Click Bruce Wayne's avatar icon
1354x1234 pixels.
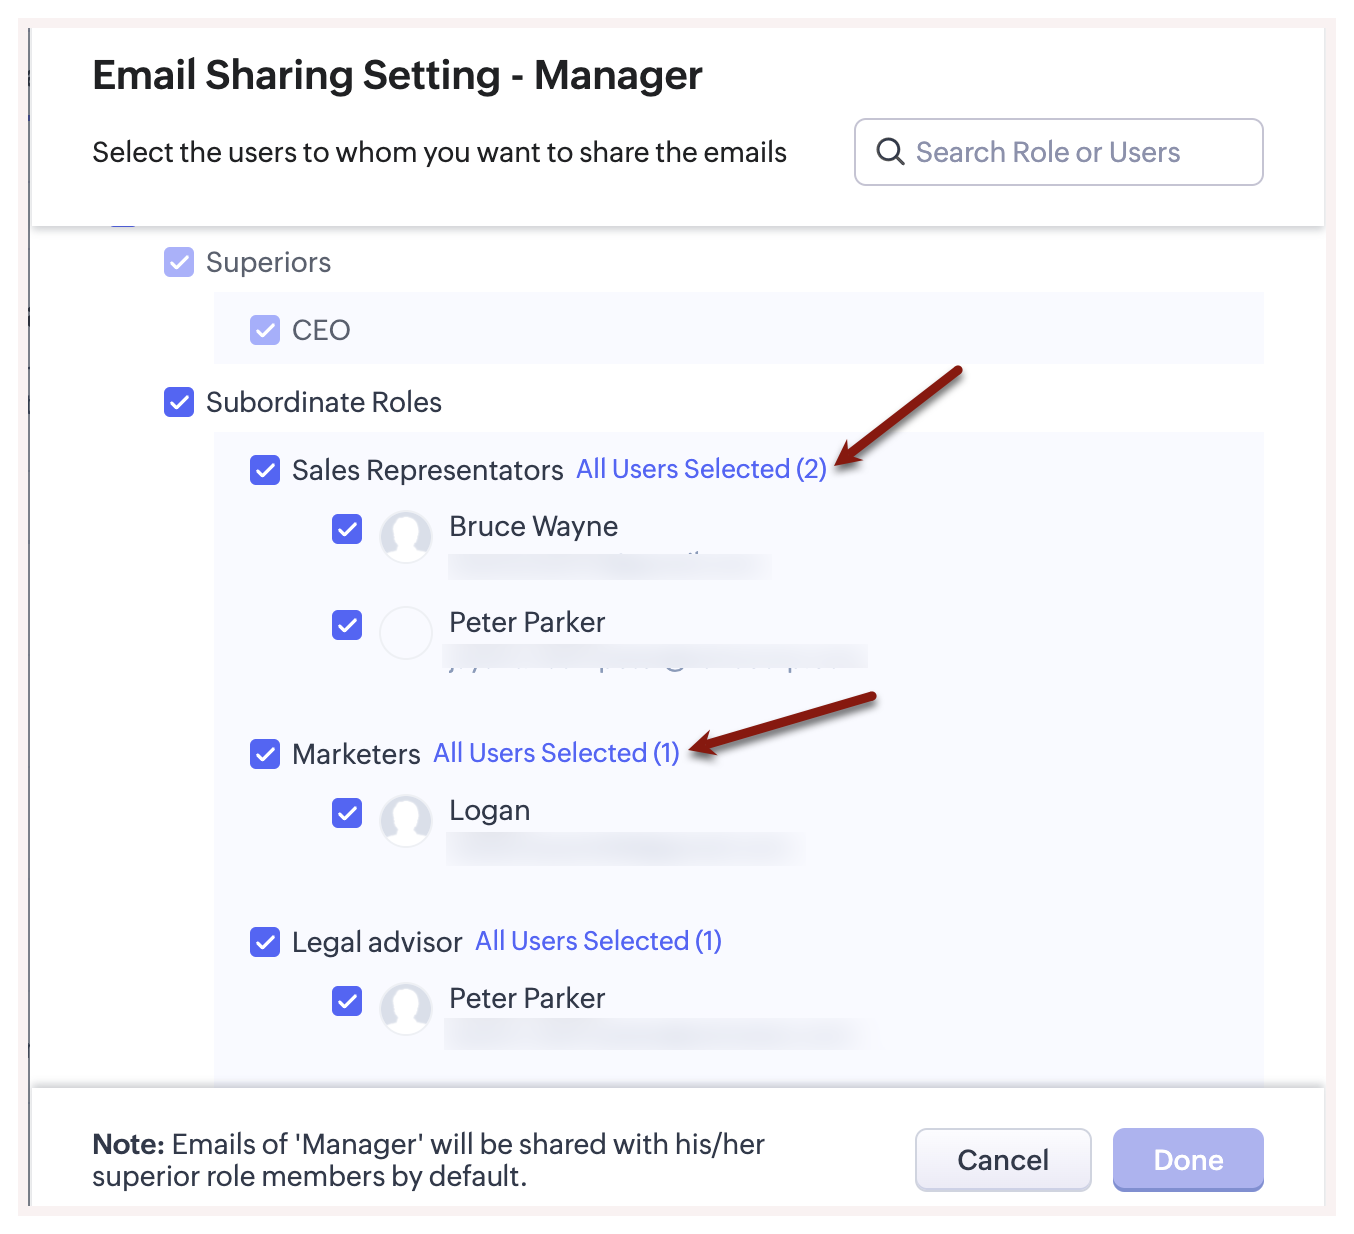point(406,537)
